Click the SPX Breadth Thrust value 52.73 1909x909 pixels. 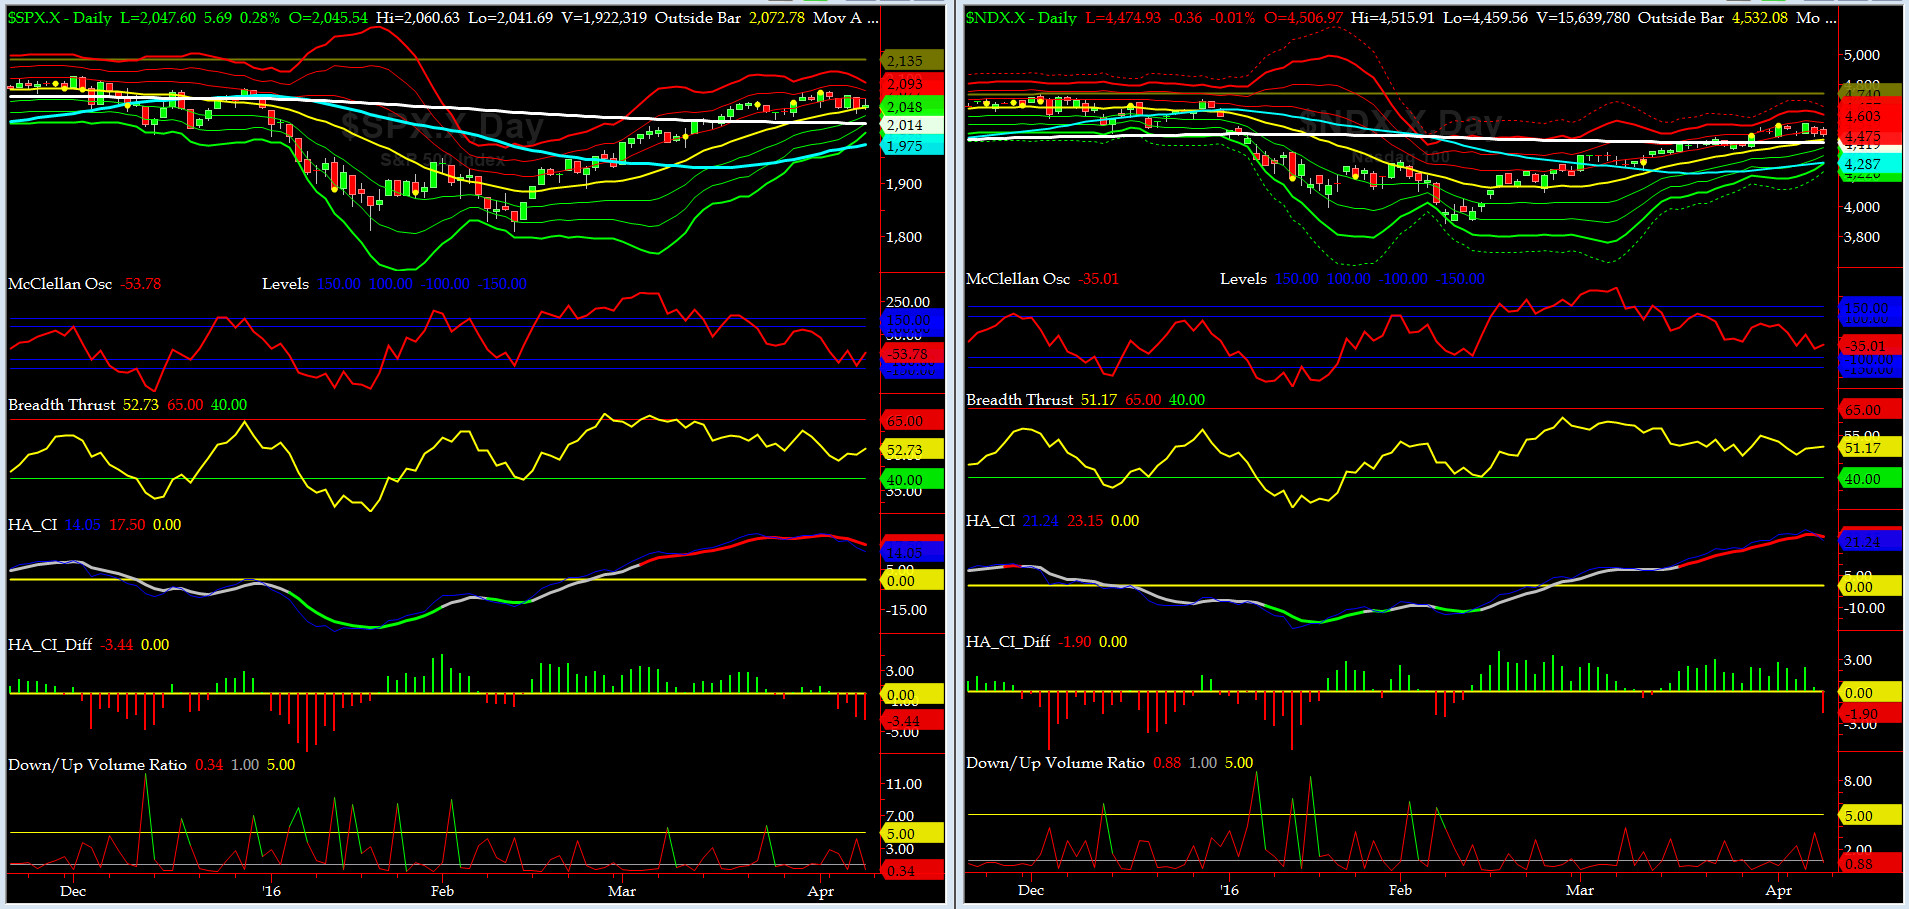[141, 405]
